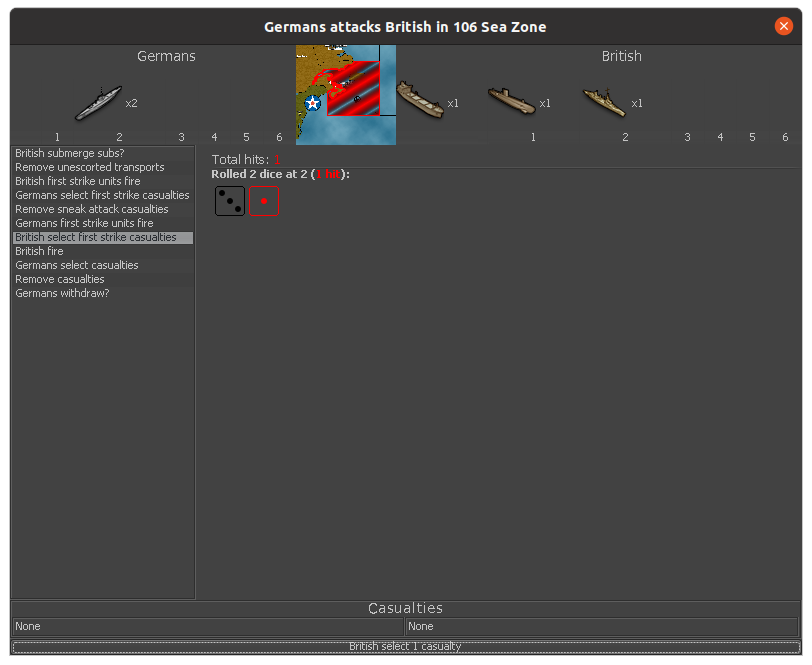Select 'Germans withdraw?' step in list
The image size is (812, 665).
[62, 293]
